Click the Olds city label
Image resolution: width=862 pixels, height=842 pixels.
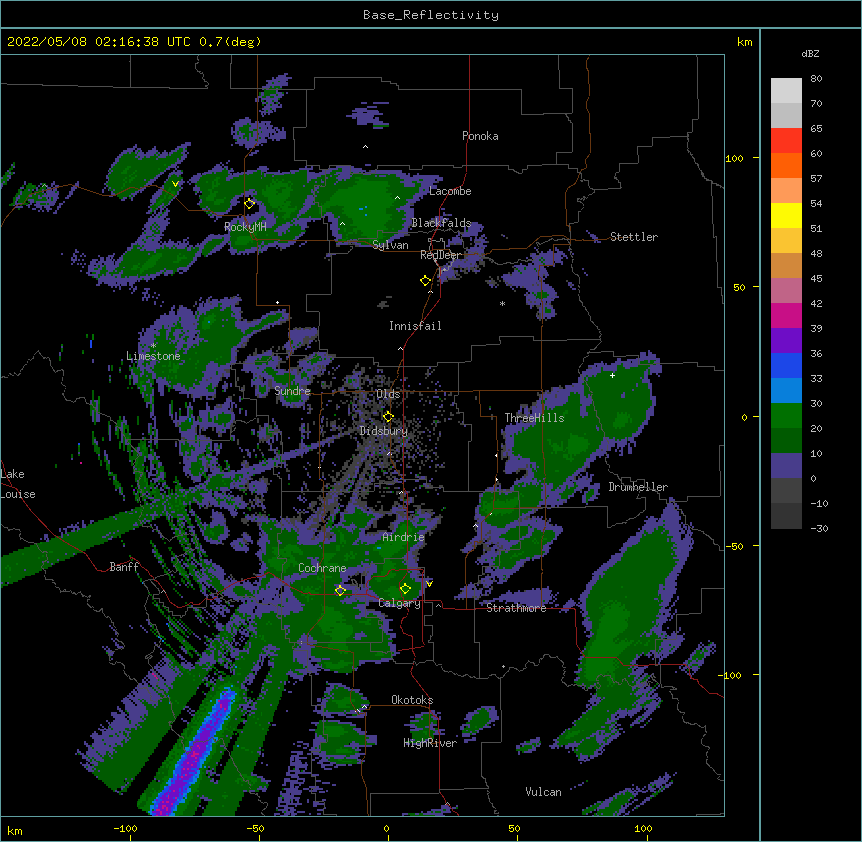coord(388,394)
